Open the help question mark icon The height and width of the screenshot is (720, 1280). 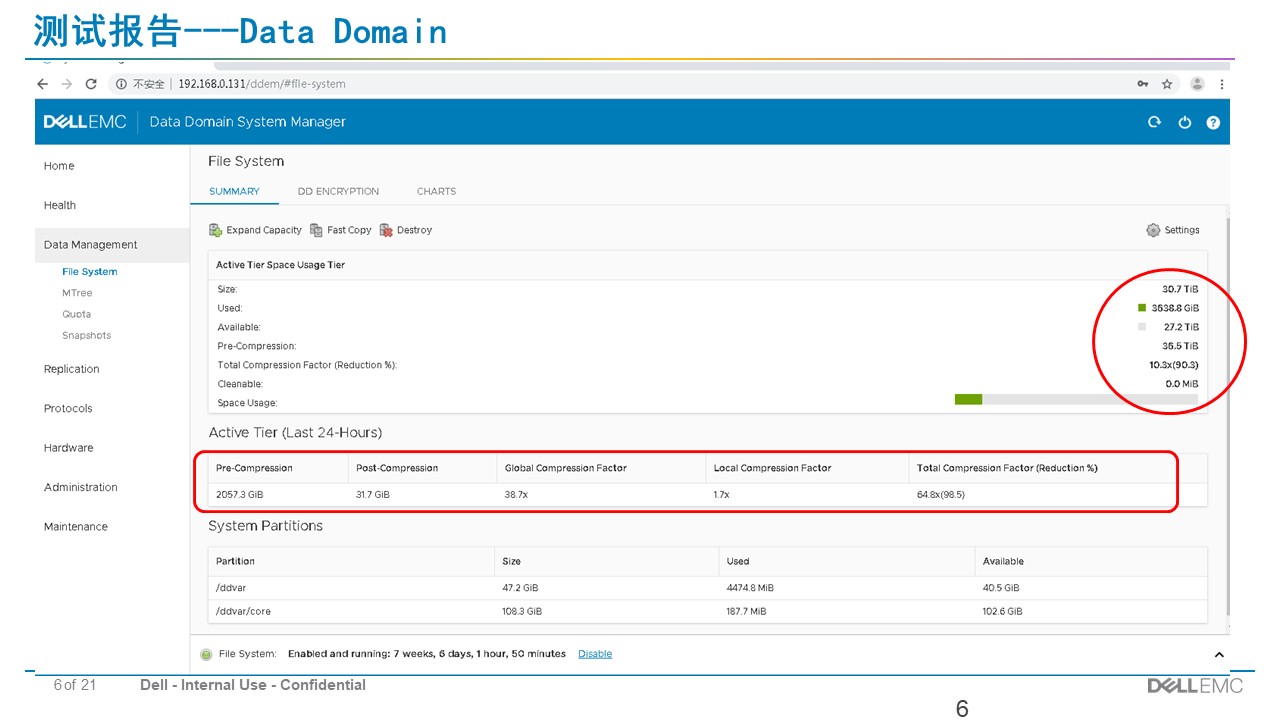[x=1213, y=122]
